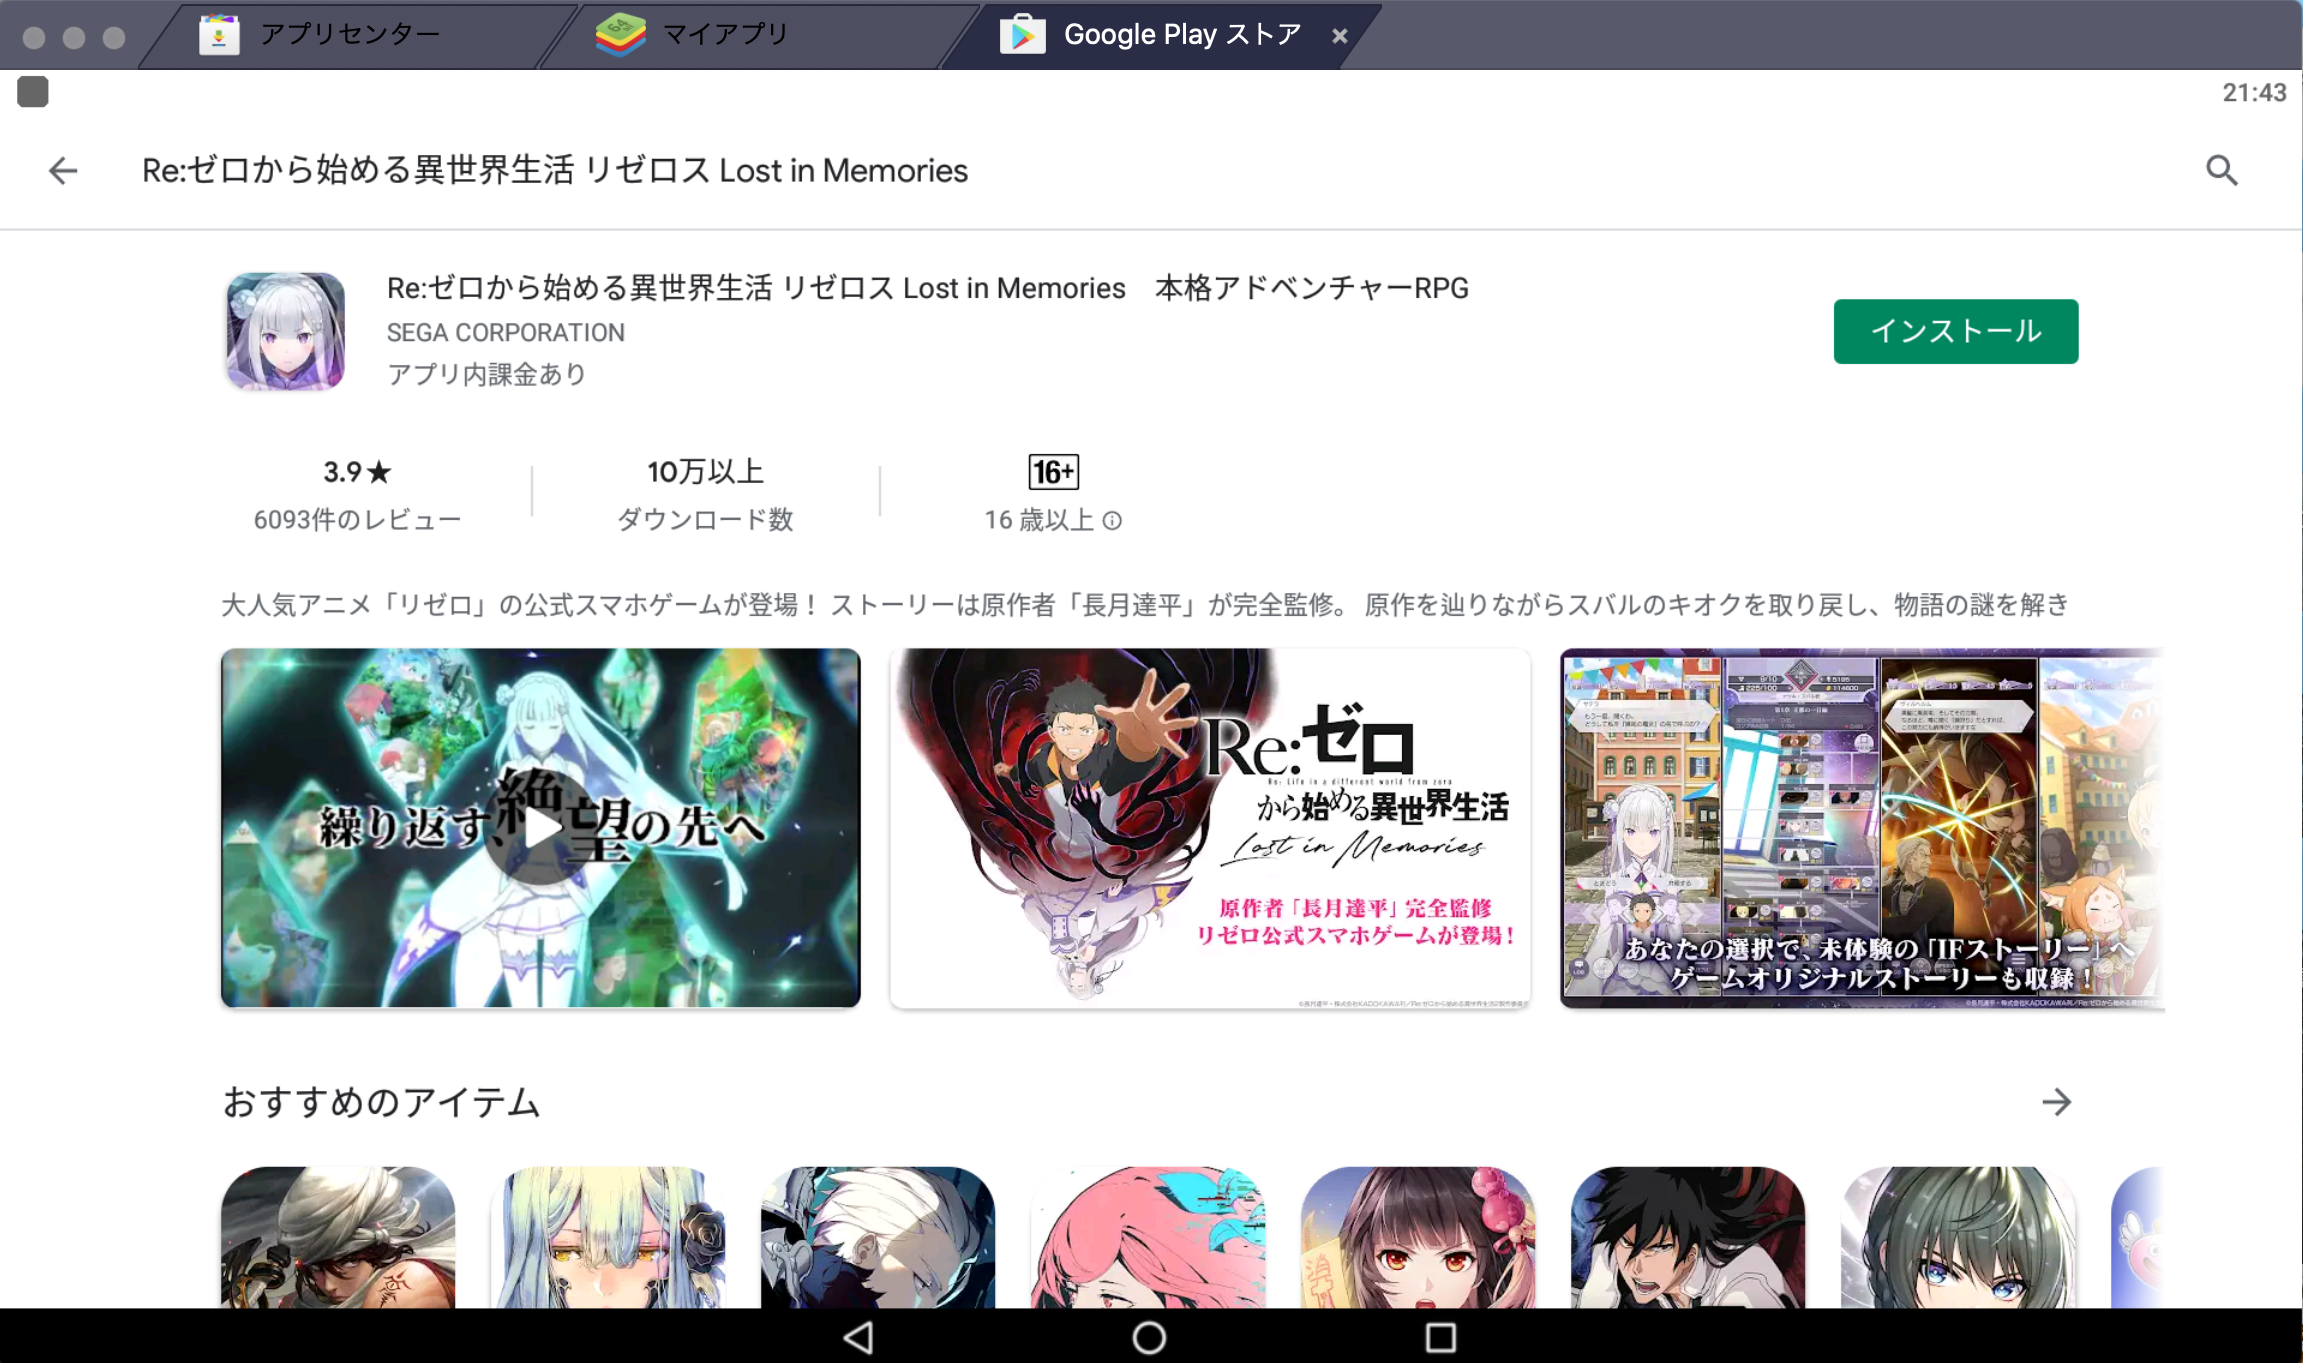Click the app title next to SEGA CORPORATION
2303x1363 pixels.
(x=927, y=288)
